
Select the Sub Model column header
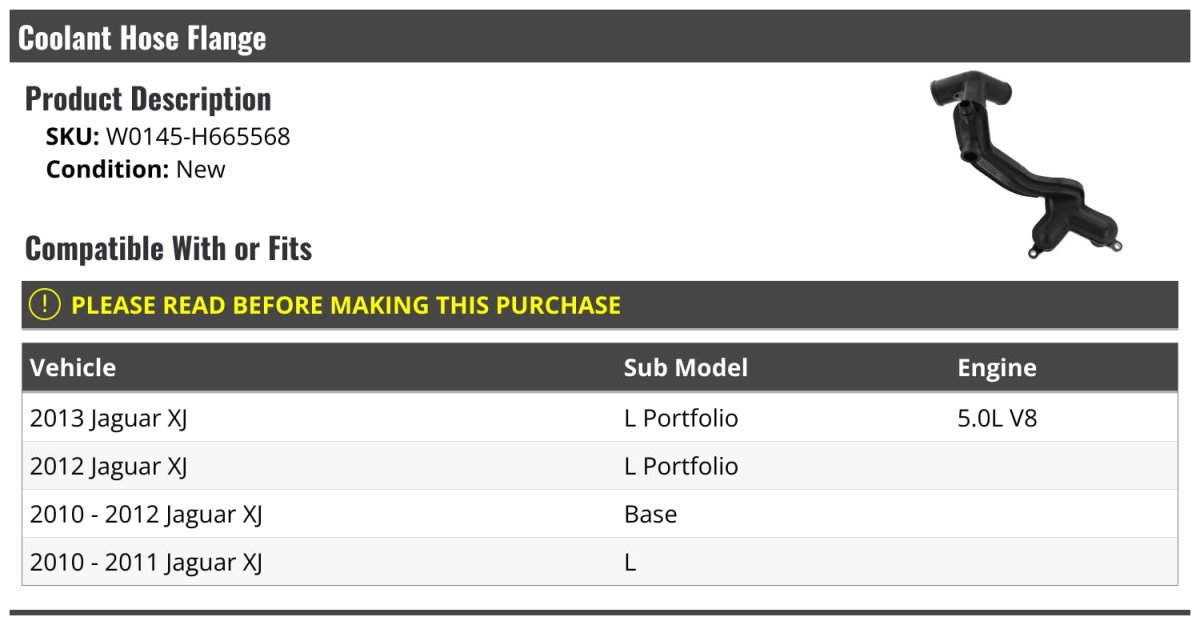(685, 367)
